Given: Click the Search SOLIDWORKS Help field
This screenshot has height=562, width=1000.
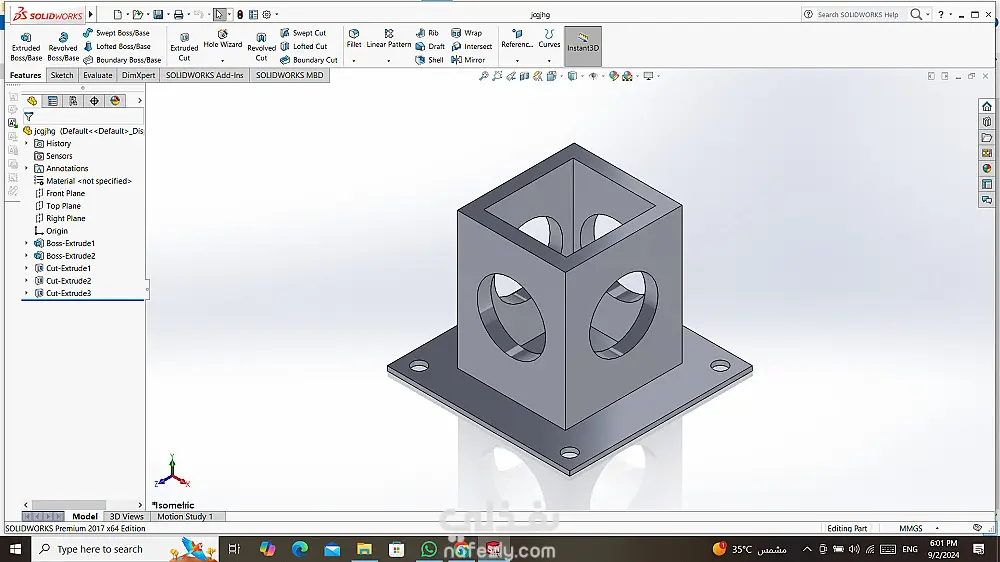Looking at the screenshot, I should [x=858, y=15].
